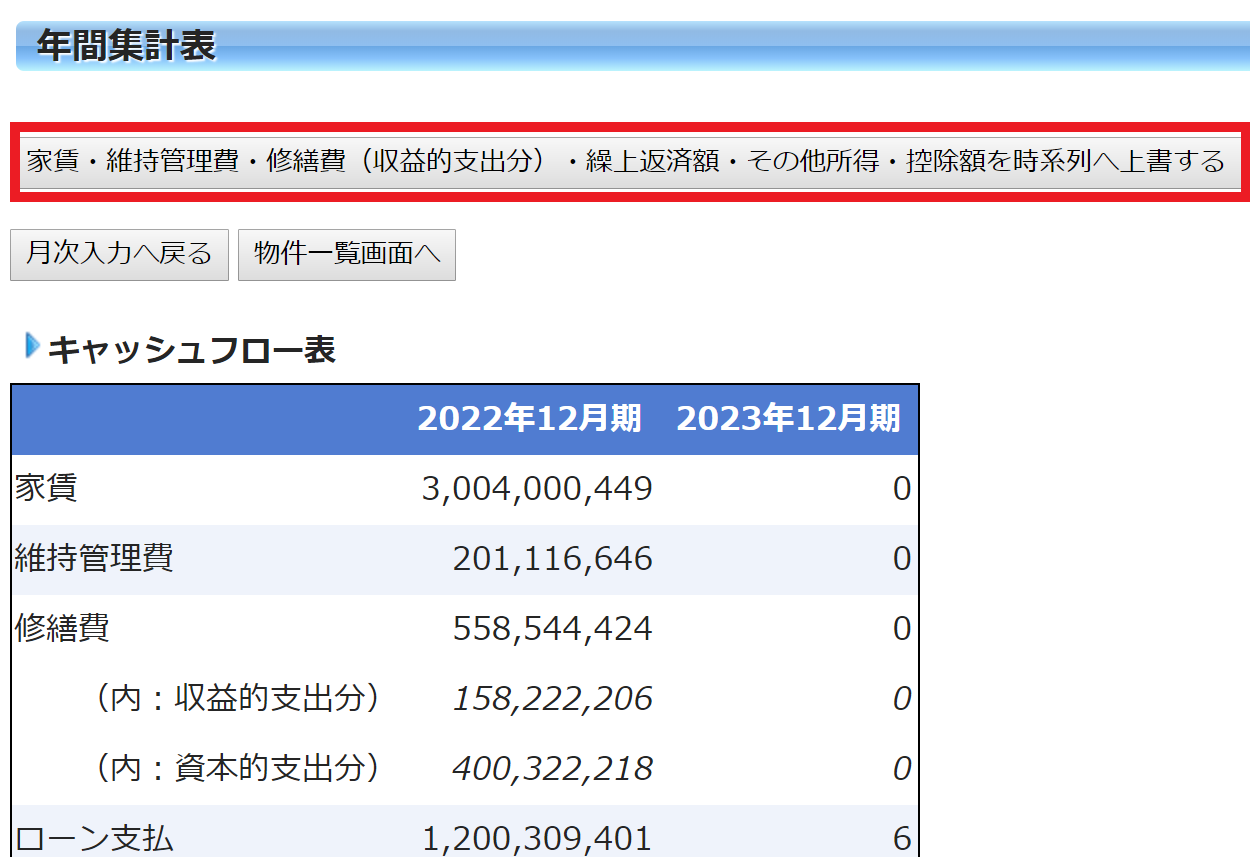Select the 年間集計表 page heading

click(126, 46)
